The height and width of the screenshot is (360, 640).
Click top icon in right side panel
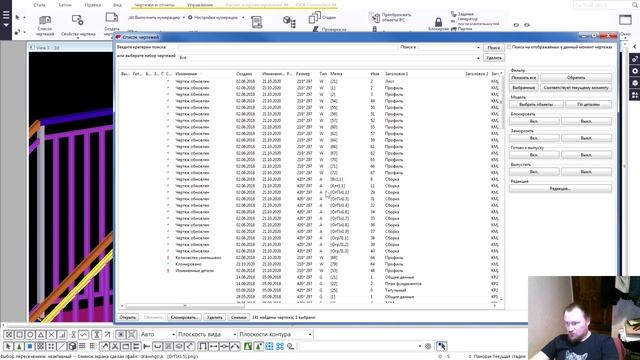[635, 59]
